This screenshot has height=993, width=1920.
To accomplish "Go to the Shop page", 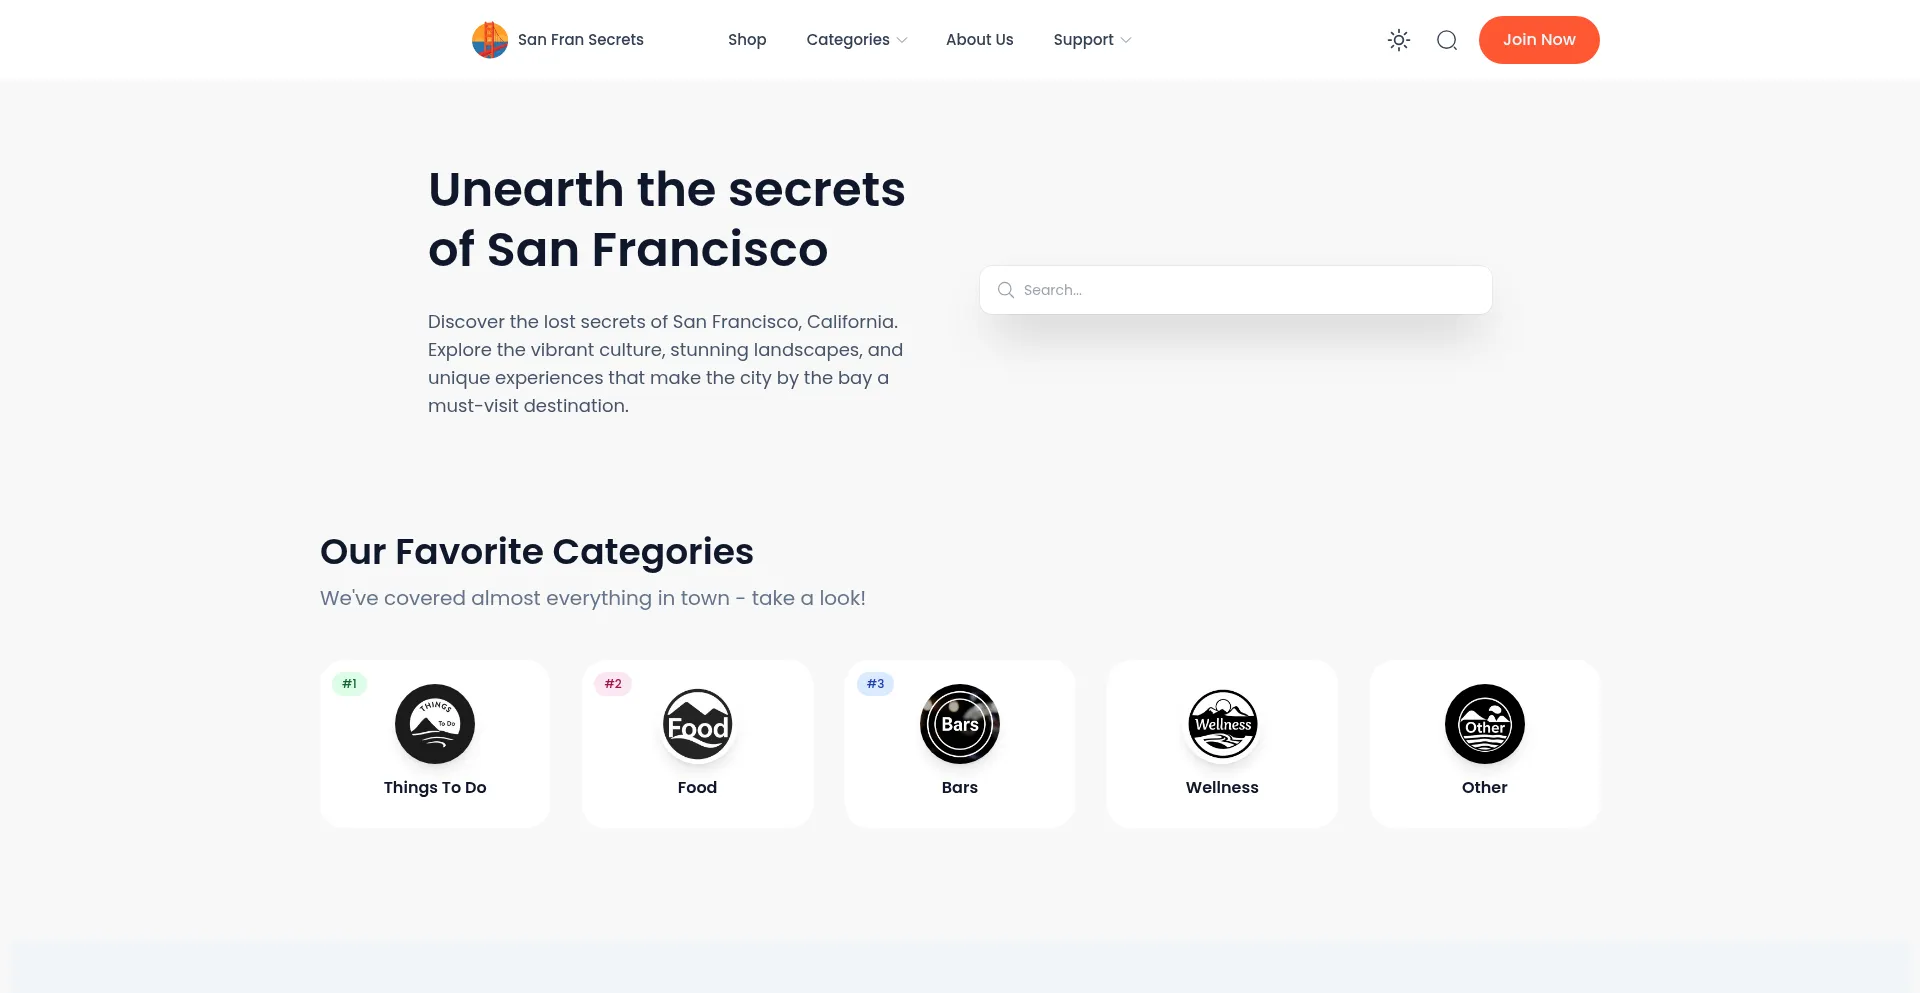I will (747, 40).
